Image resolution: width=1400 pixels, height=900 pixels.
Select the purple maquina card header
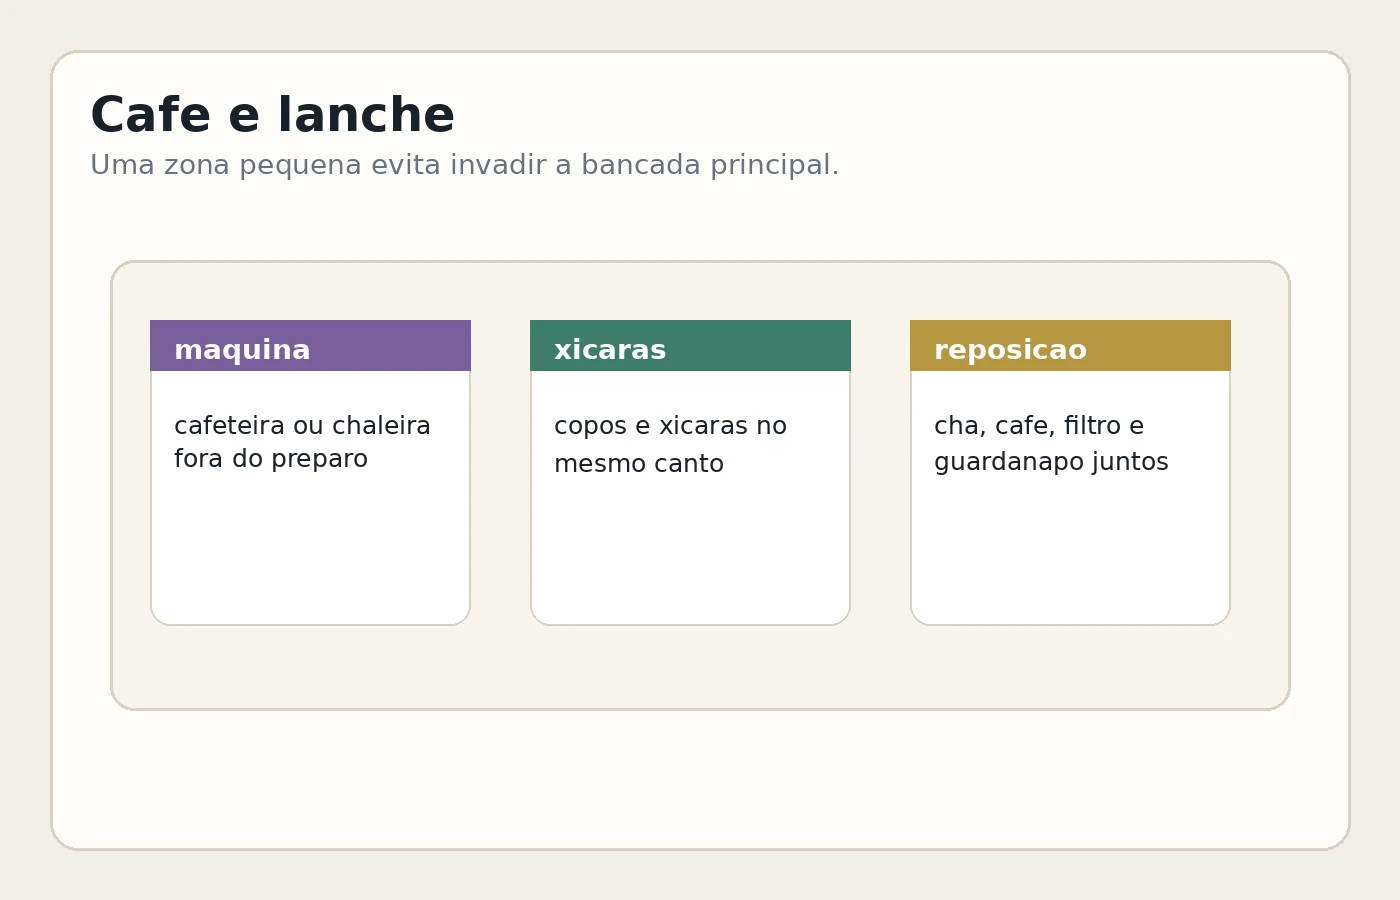(310, 345)
